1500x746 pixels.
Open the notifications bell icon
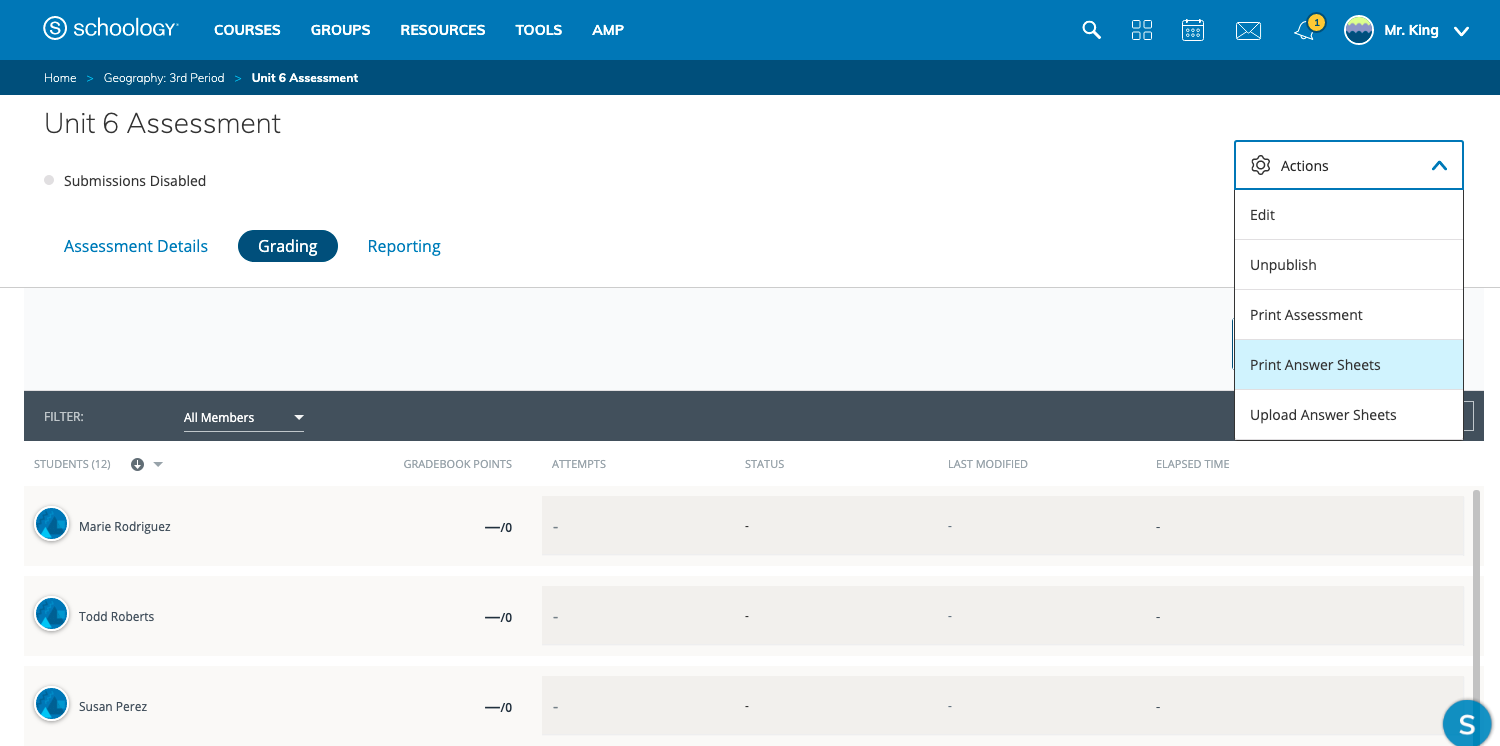pos(1304,31)
